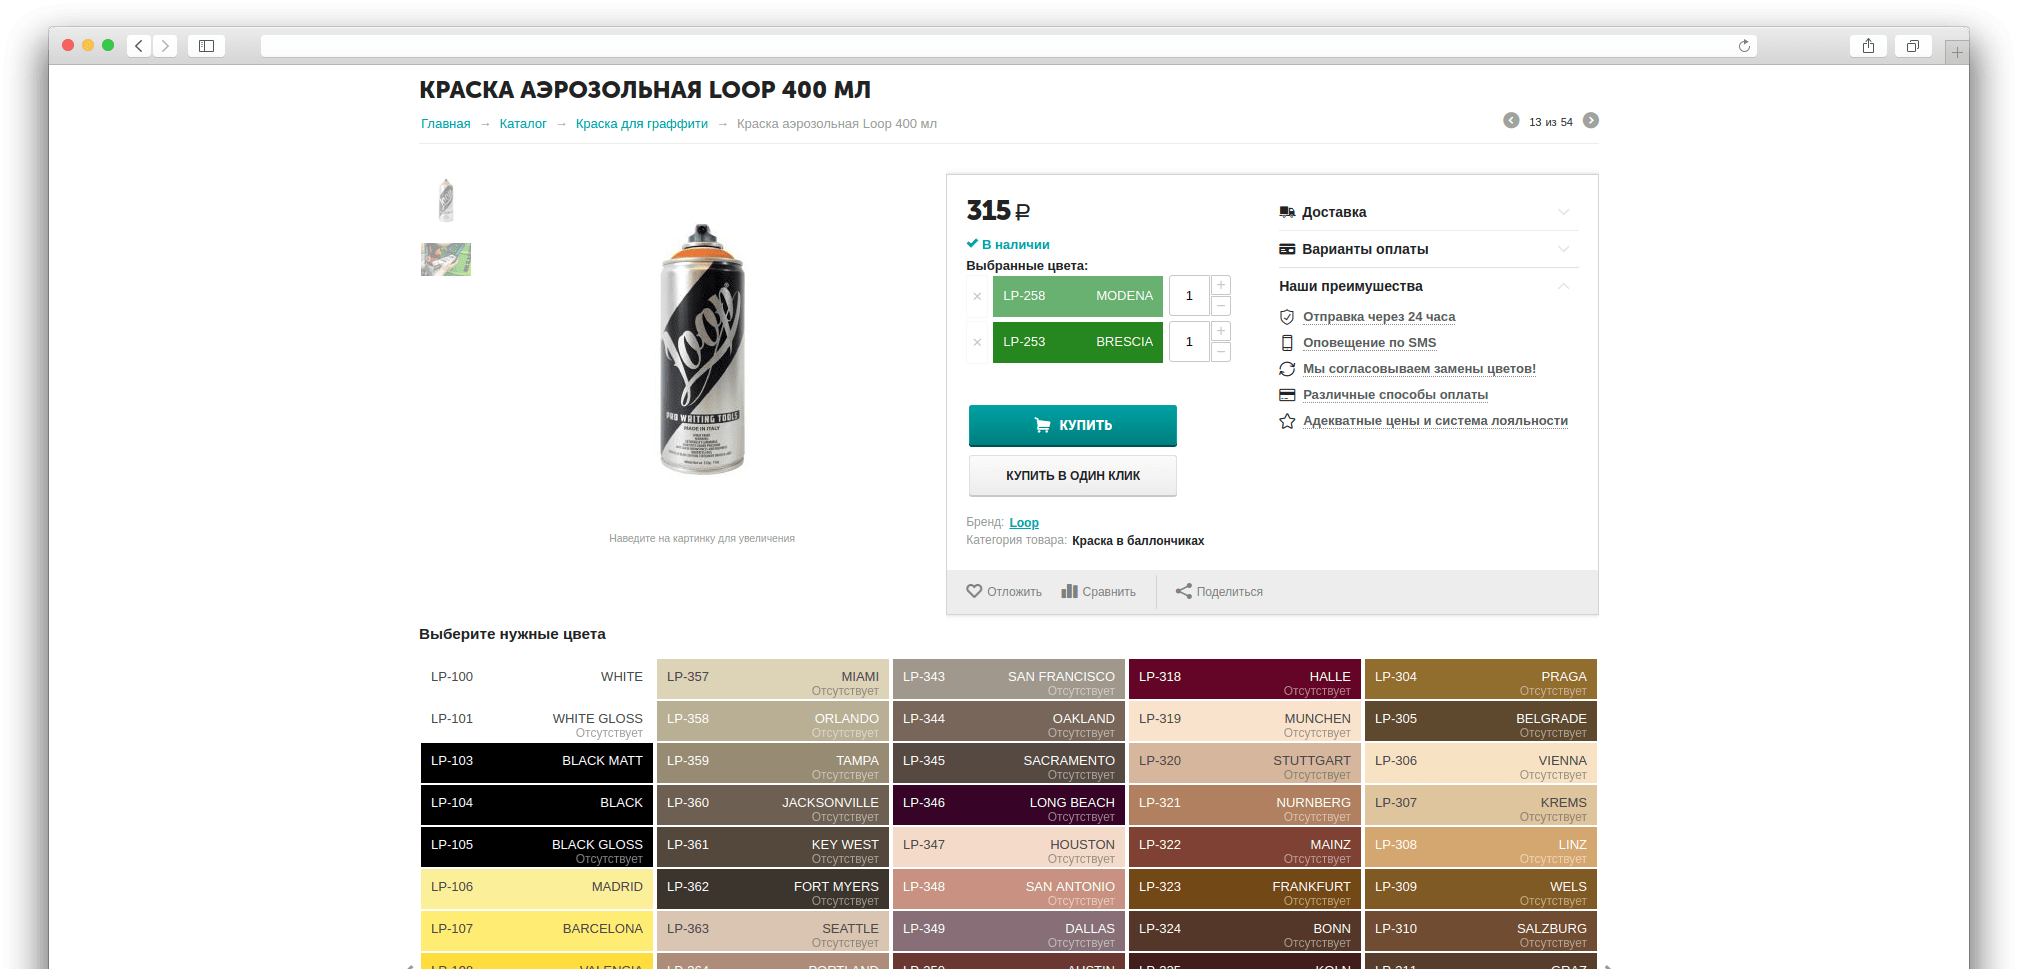Screen dimensions: 2018x969
Task: Go to next product arrow
Action: 1591,121
